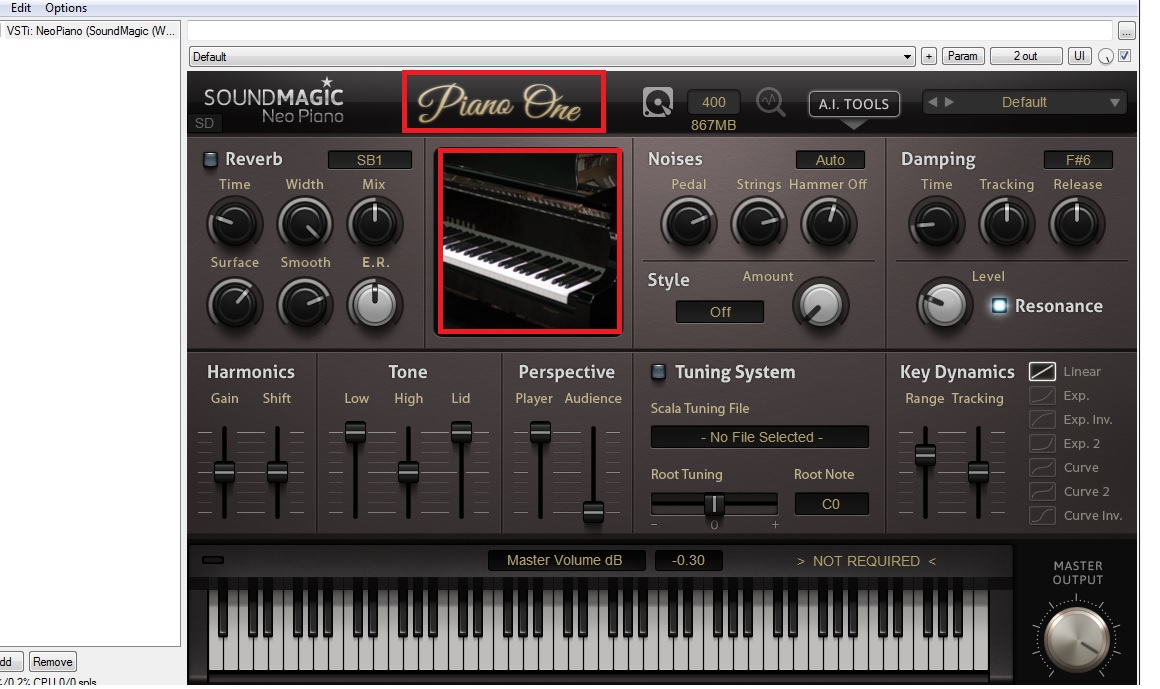Open the Options menu
The width and height of the screenshot is (1160, 689).
pos(66,7)
